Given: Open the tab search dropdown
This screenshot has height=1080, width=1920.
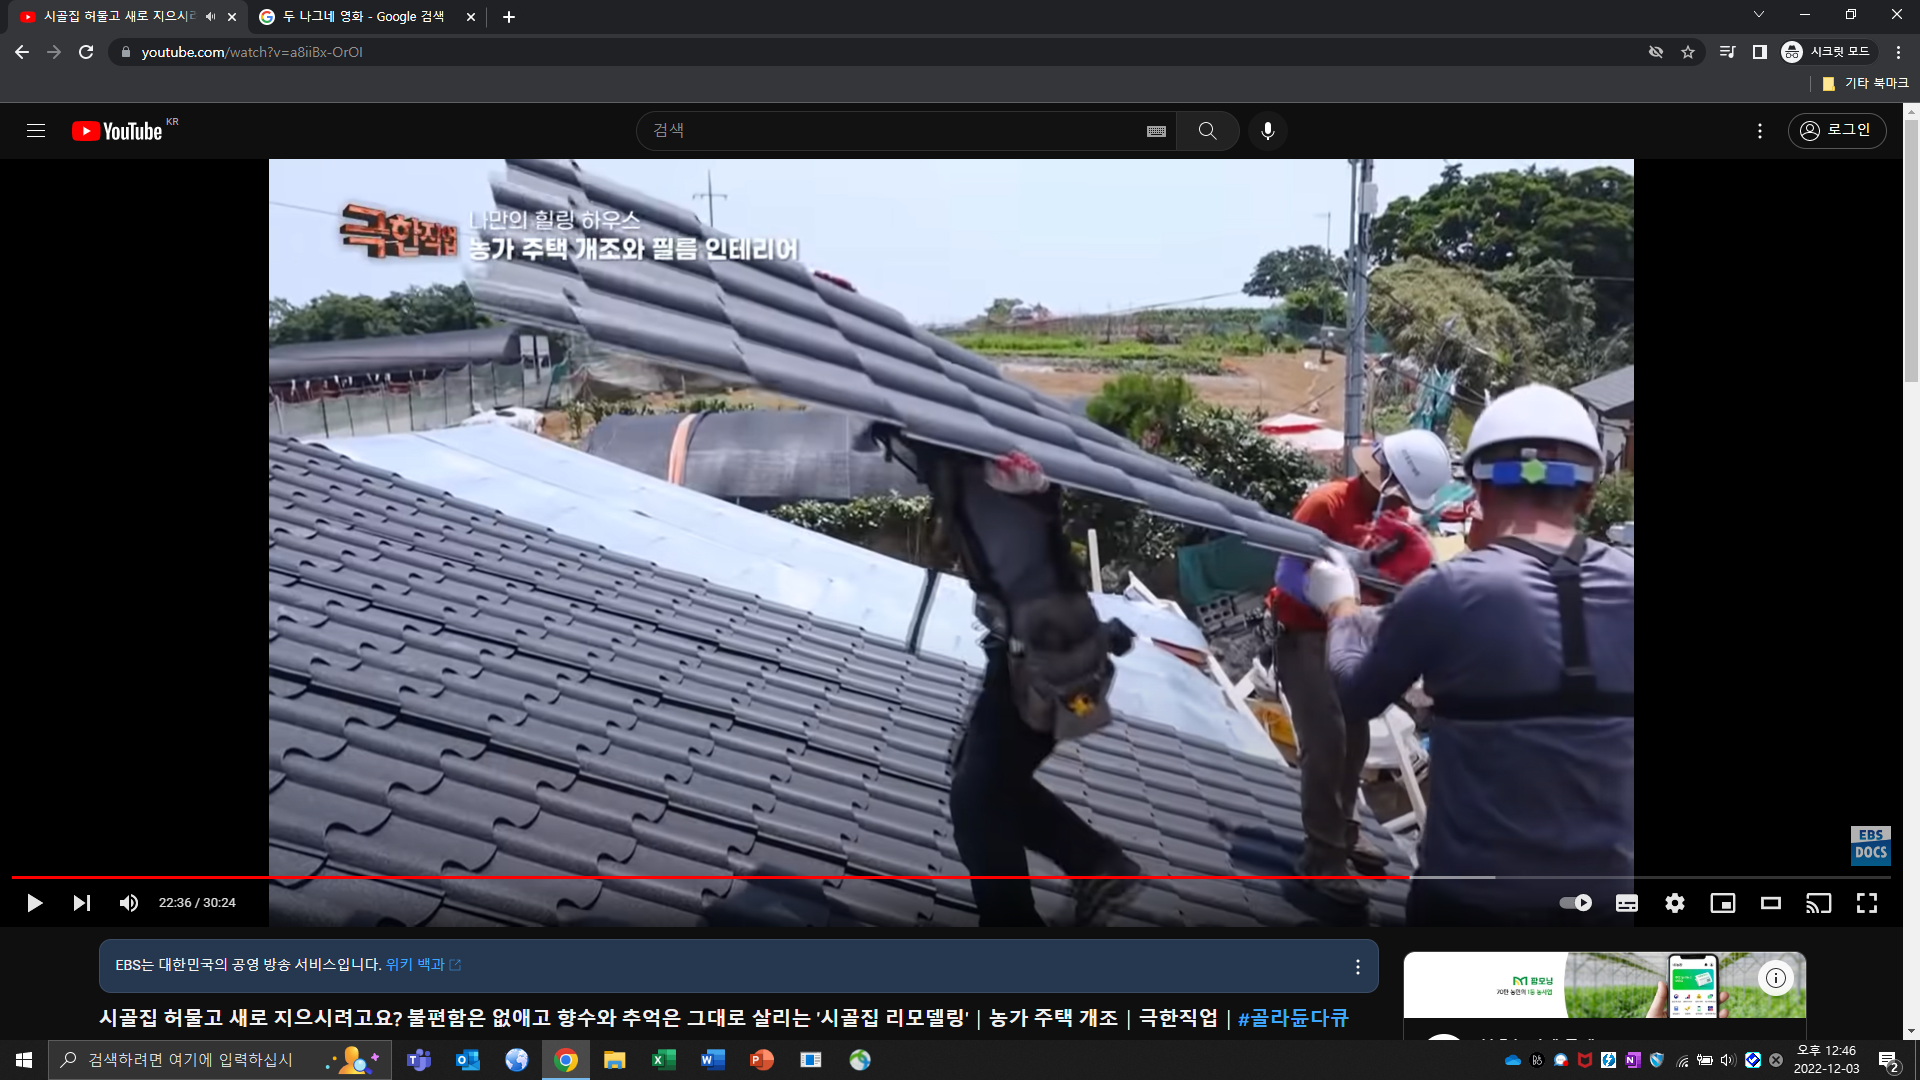Looking at the screenshot, I should coord(1759,14).
